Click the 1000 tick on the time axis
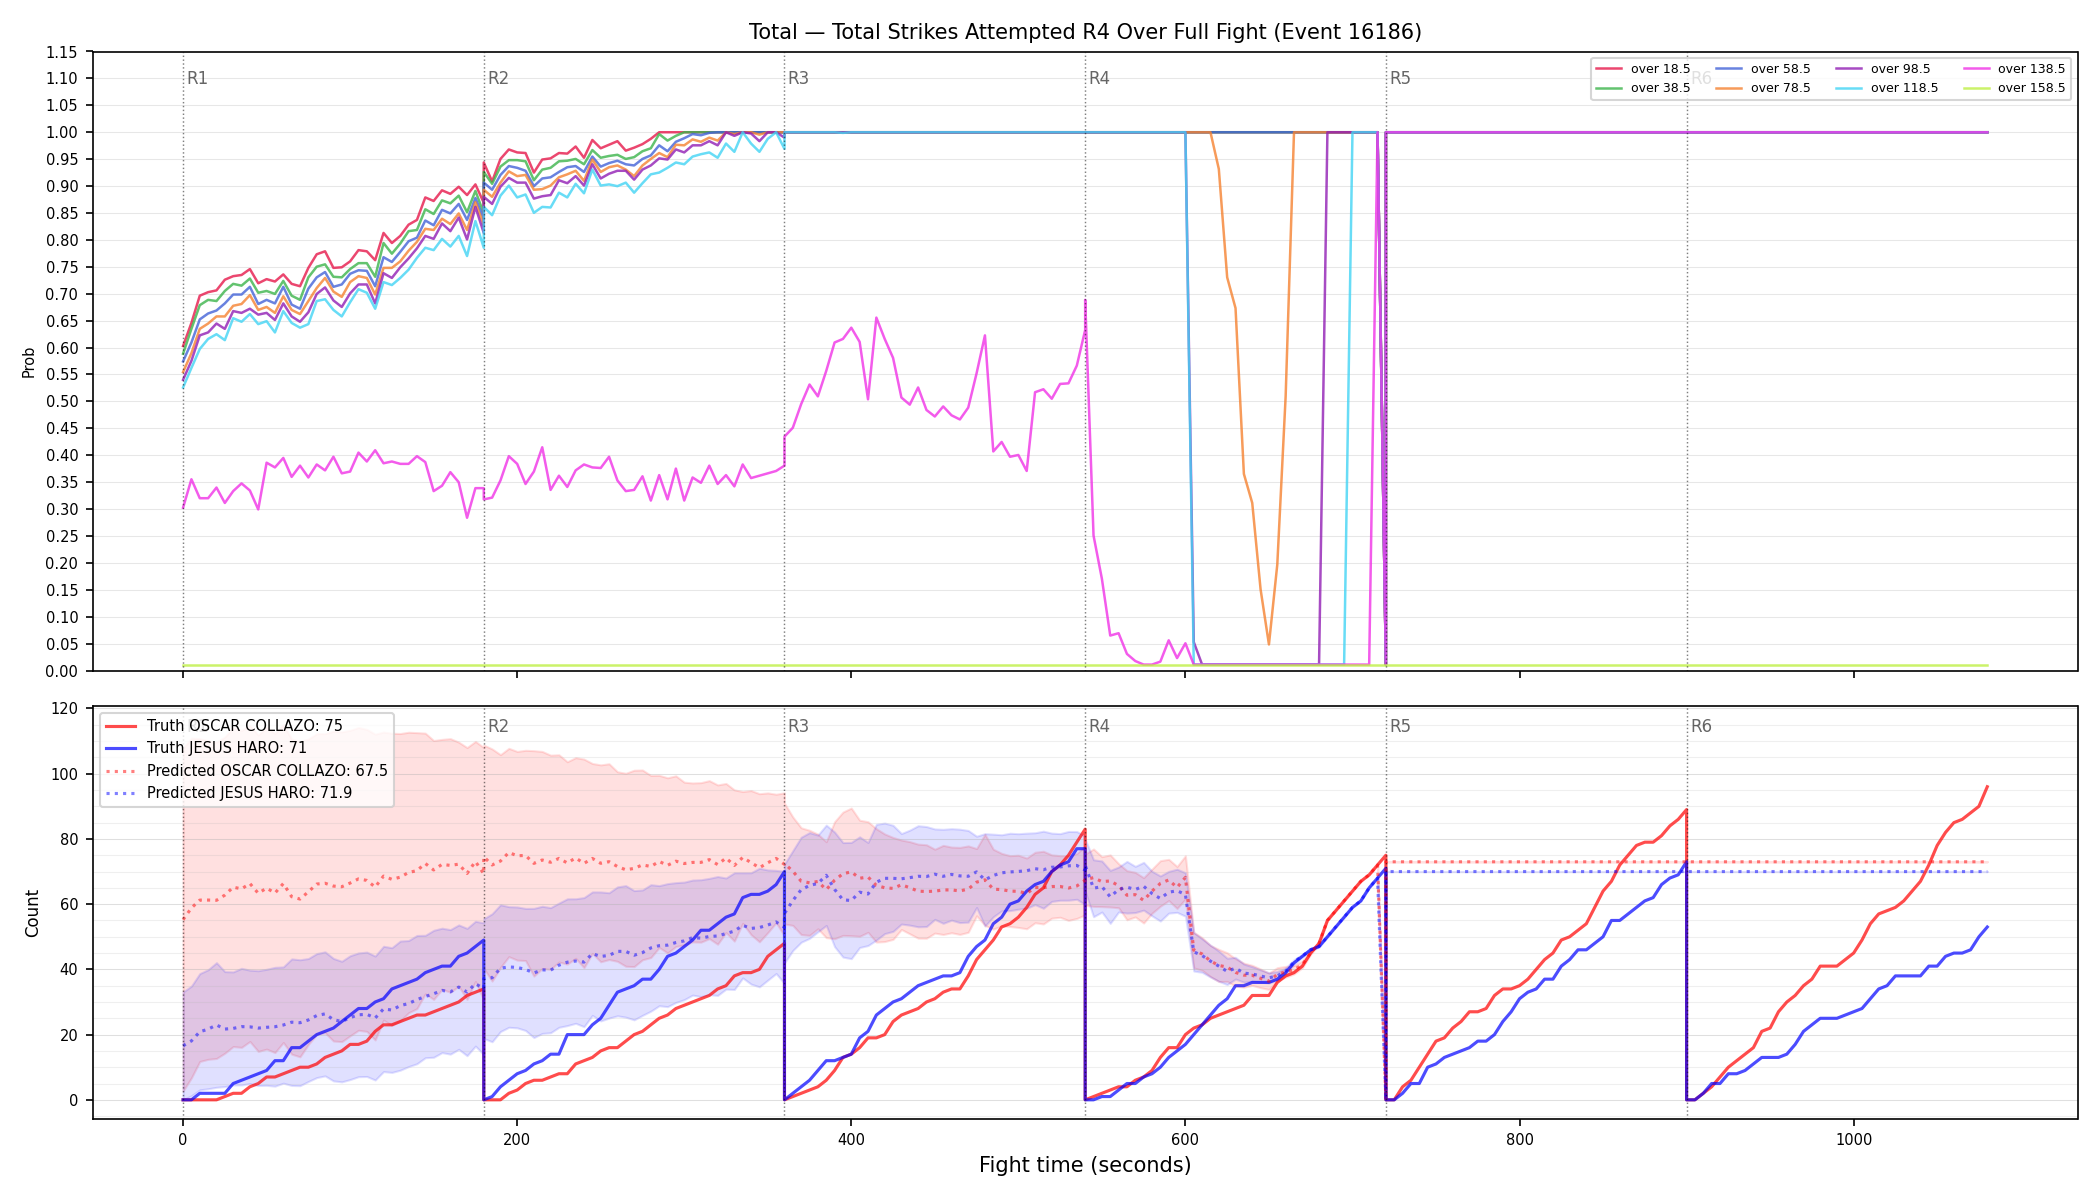Image resolution: width=2100 pixels, height=1200 pixels. [1854, 1139]
